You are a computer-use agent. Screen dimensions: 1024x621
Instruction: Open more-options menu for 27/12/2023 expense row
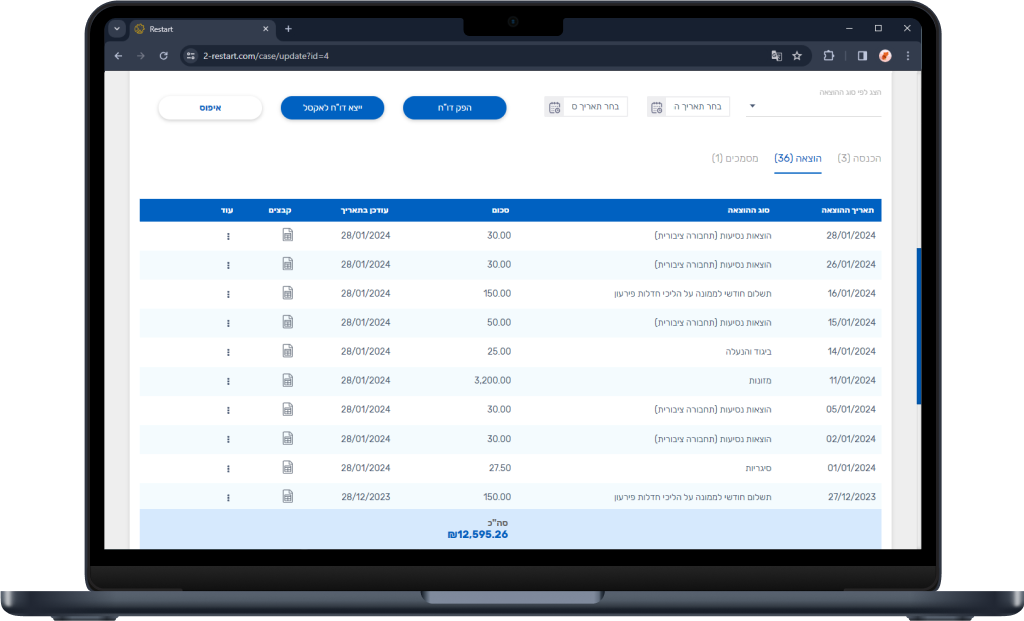click(228, 498)
